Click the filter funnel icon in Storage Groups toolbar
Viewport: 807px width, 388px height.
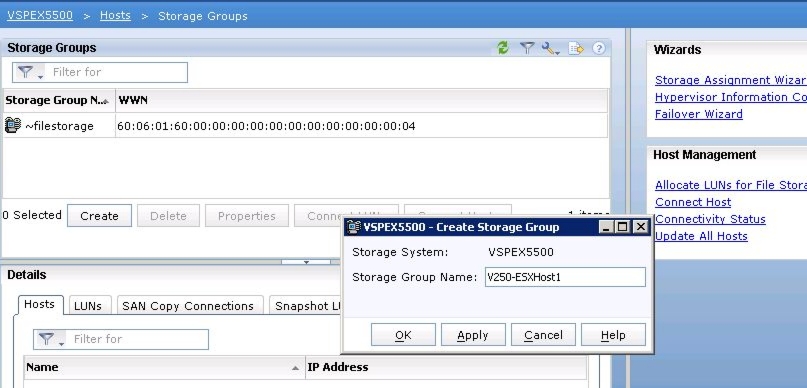[x=527, y=48]
